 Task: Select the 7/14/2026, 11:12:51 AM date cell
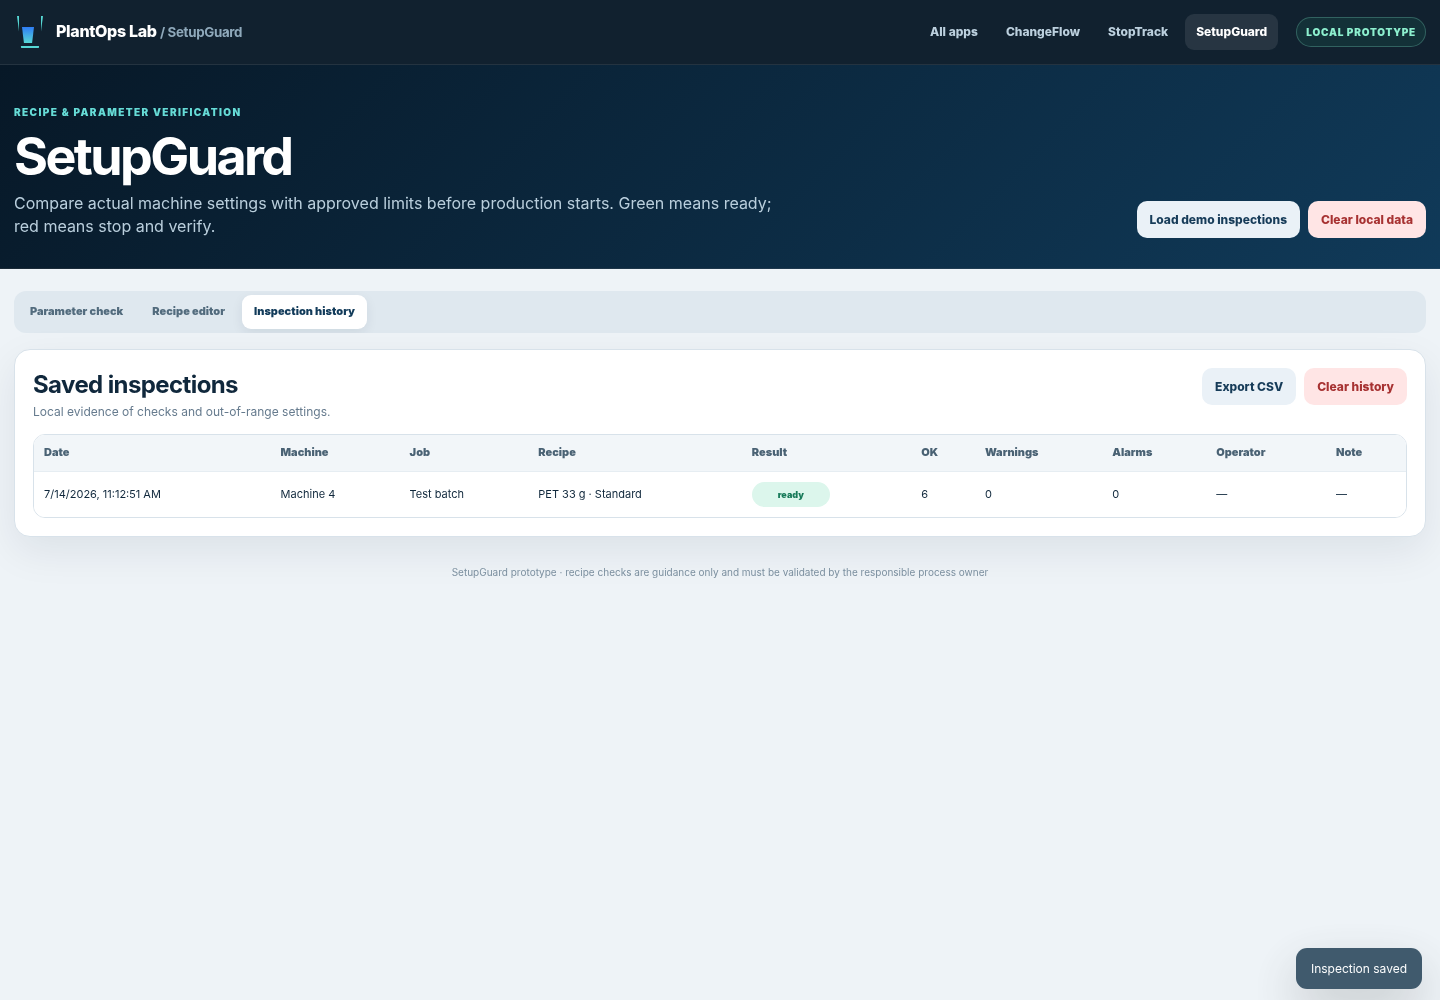[102, 495]
